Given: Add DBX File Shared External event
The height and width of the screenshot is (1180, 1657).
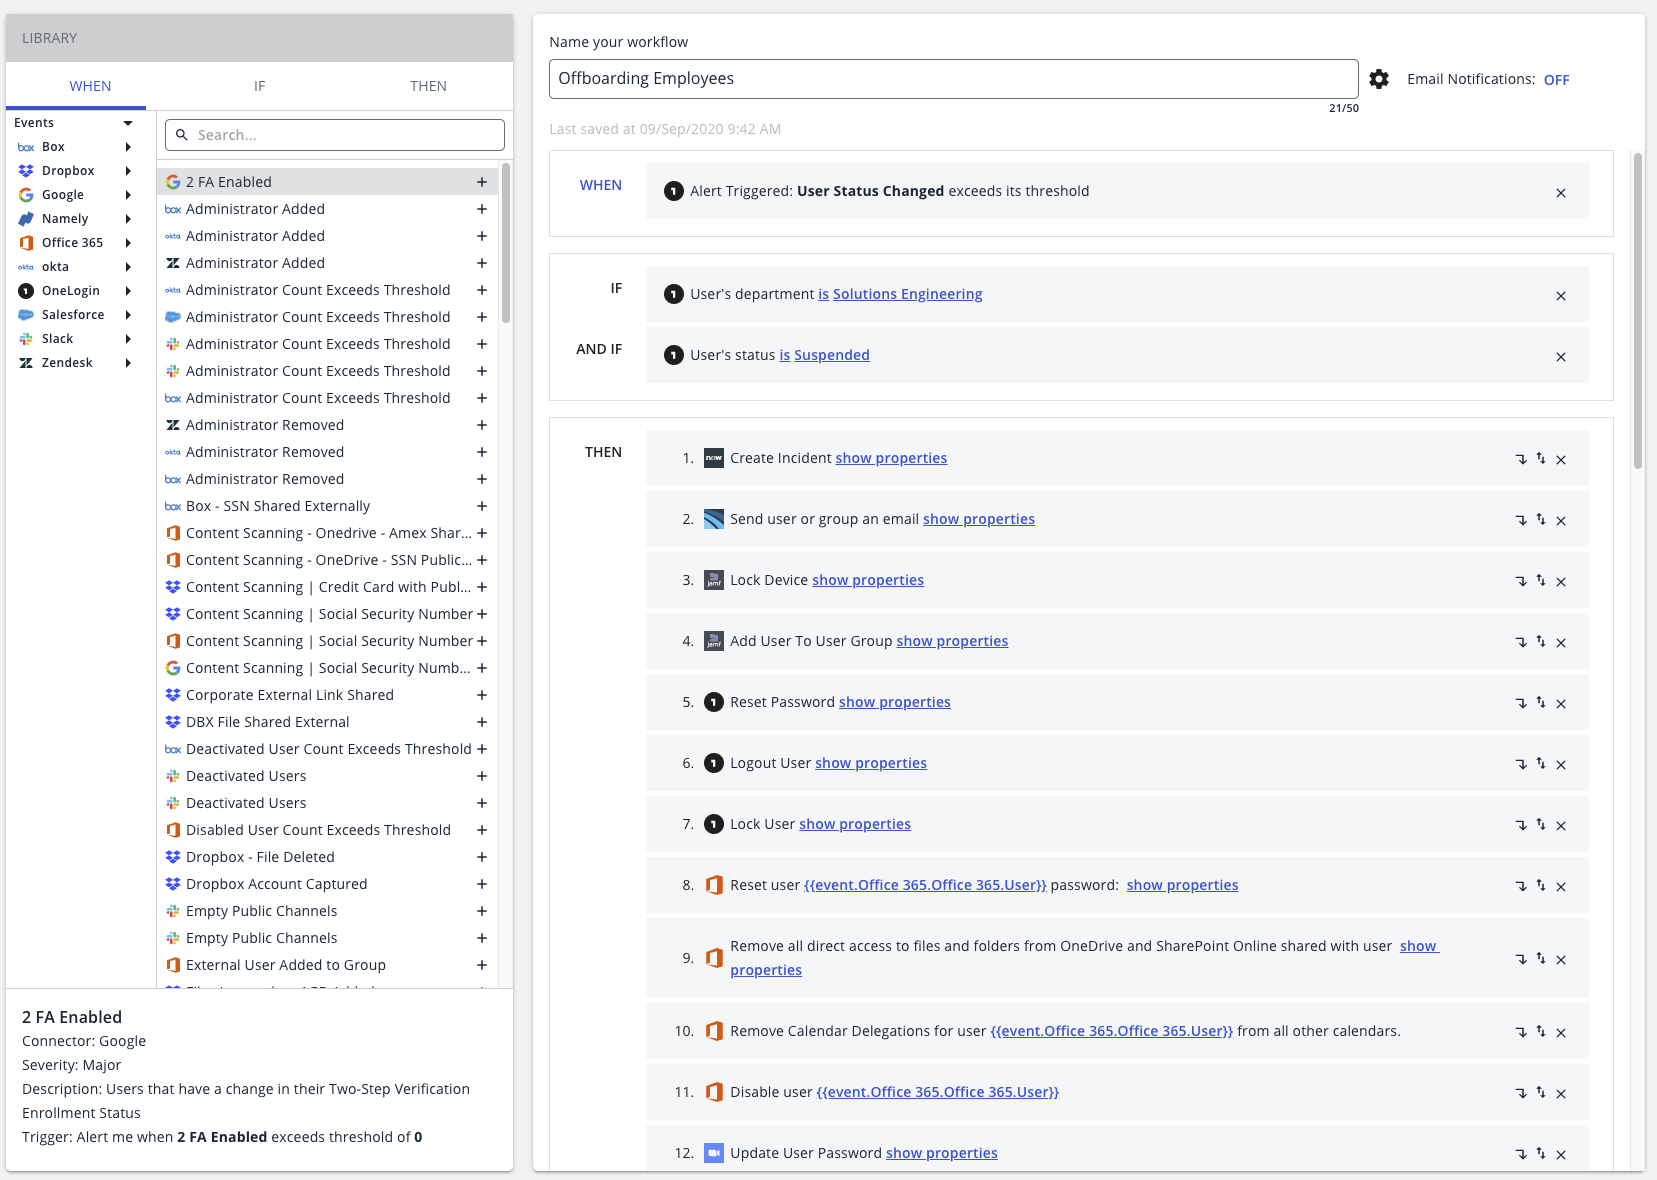Looking at the screenshot, I should (x=482, y=722).
